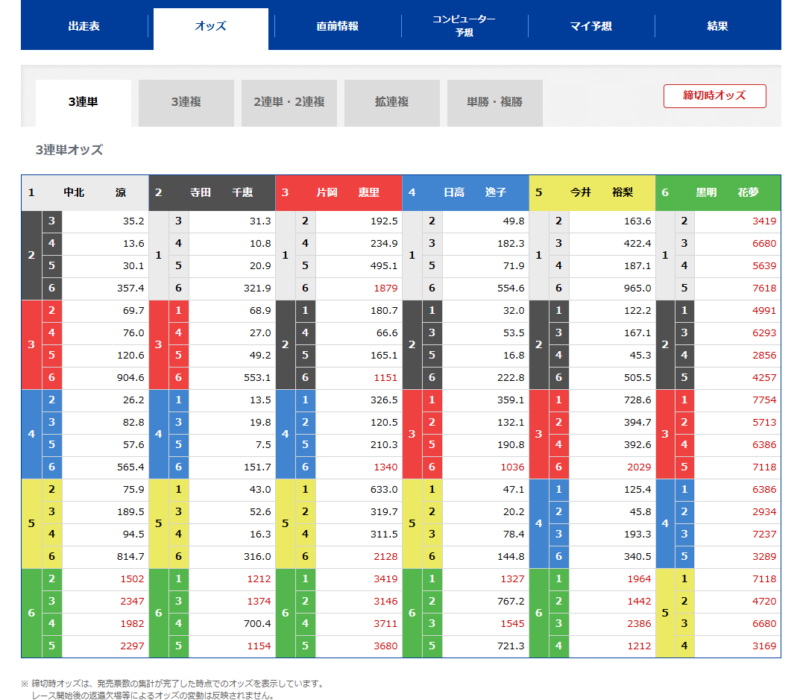This screenshot has height=700, width=800.
Task: Go to the マイ予想 tab
Action: pyautogui.click(x=590, y=26)
